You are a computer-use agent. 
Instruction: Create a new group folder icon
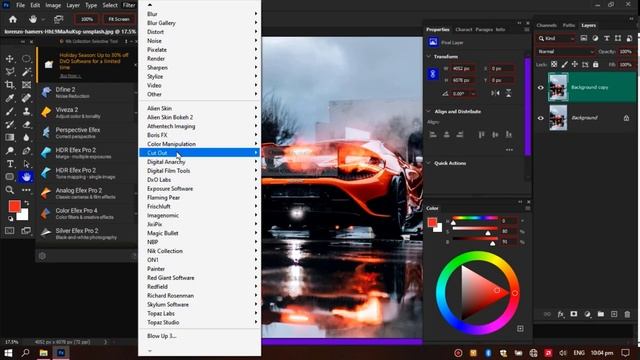(x=600, y=314)
